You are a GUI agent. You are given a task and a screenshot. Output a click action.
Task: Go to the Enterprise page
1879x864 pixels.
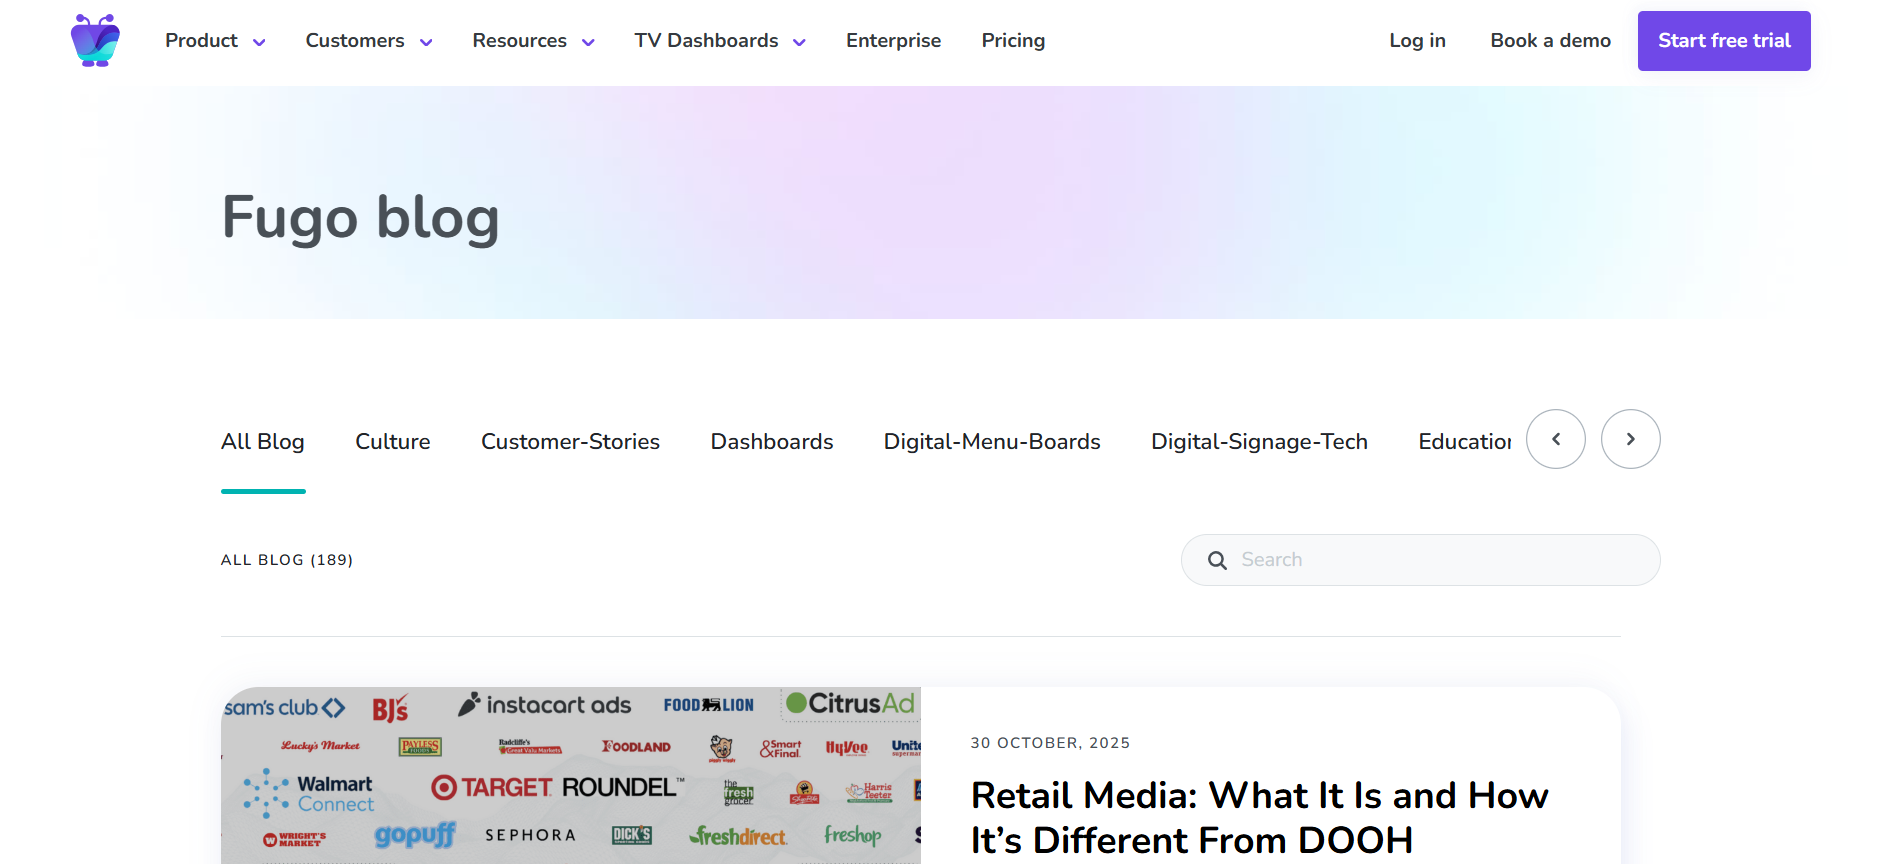[893, 41]
